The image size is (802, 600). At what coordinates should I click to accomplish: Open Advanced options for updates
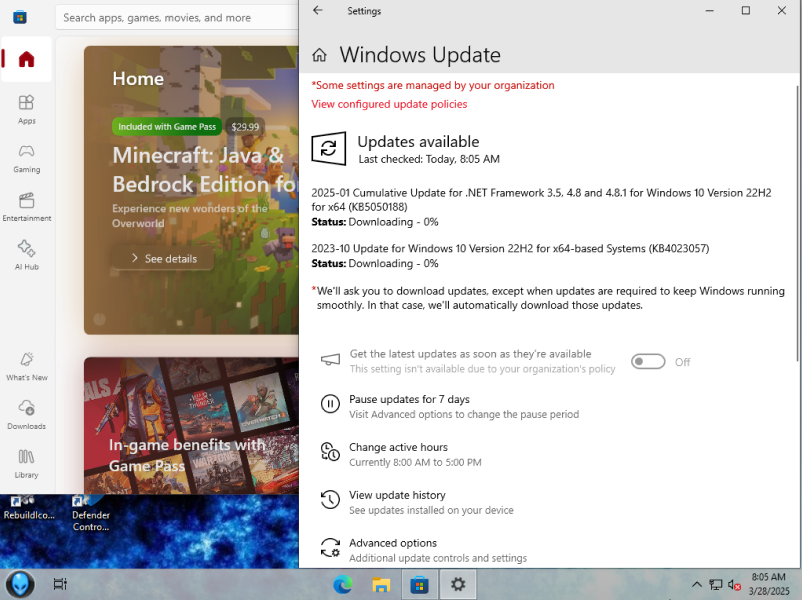coord(393,543)
